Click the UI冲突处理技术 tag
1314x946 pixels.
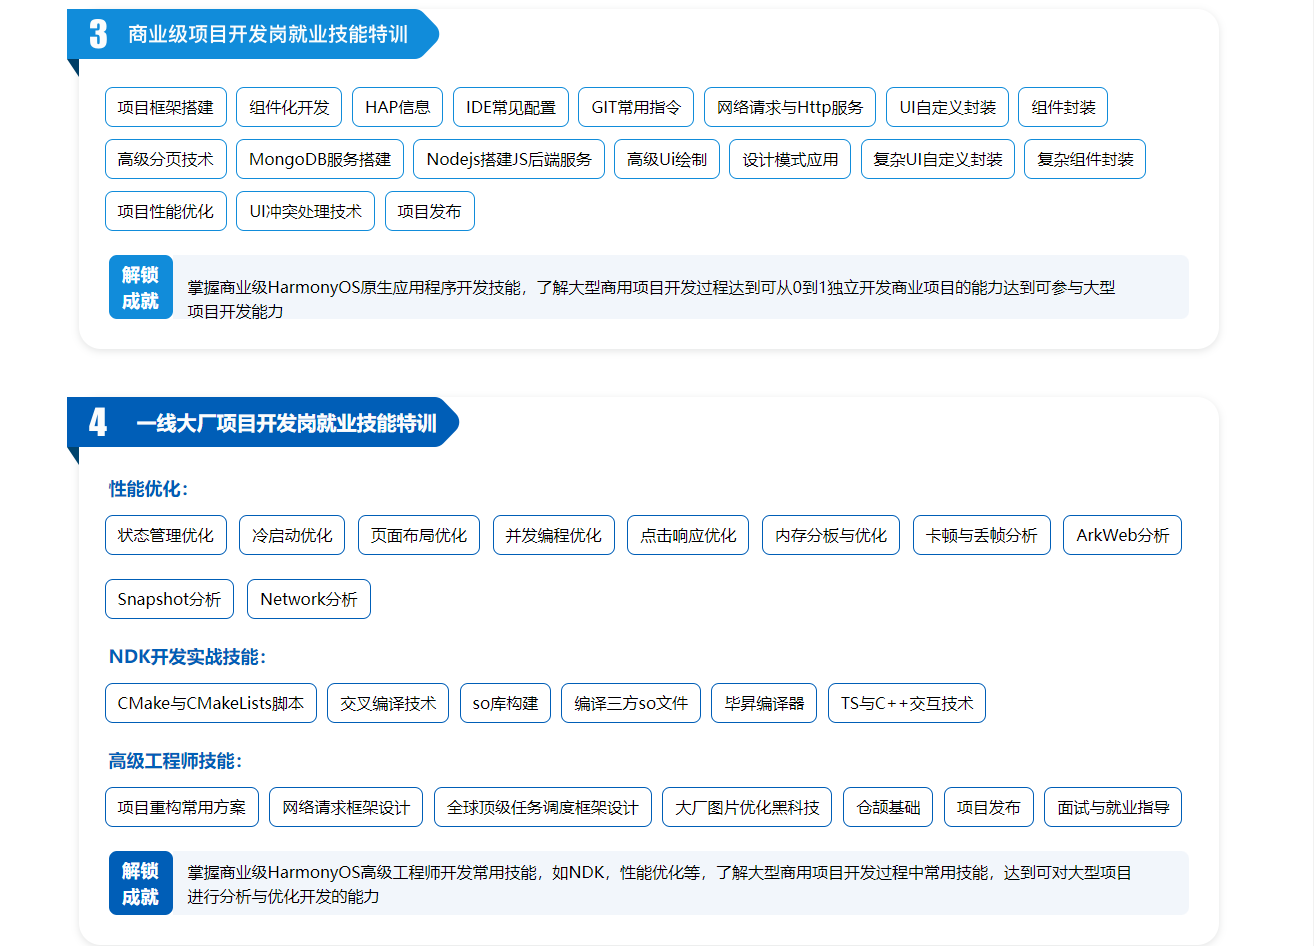305,211
